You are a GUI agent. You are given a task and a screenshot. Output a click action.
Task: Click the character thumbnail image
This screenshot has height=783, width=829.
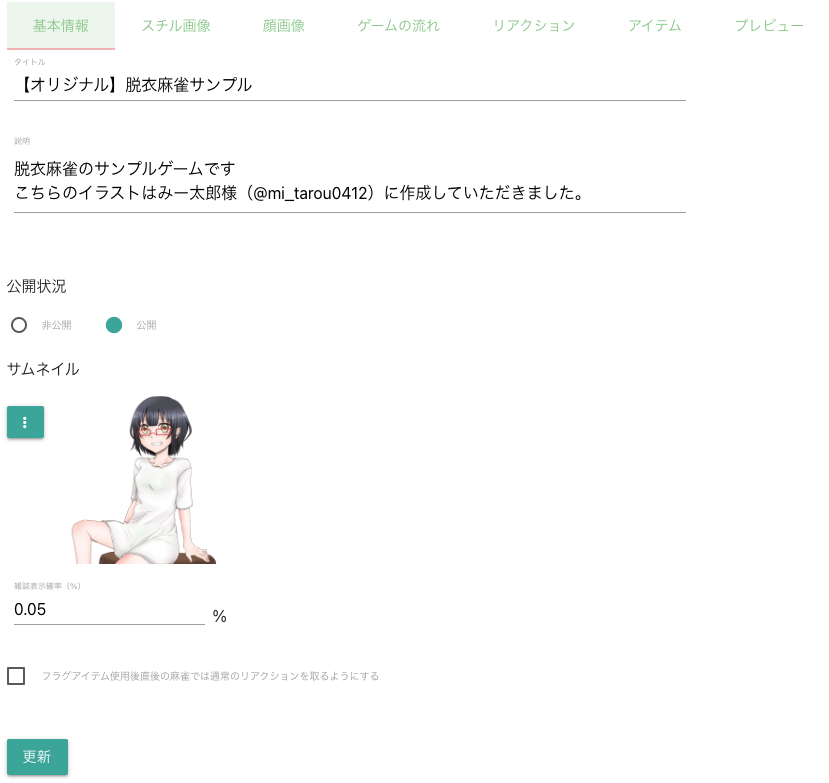coord(144,480)
